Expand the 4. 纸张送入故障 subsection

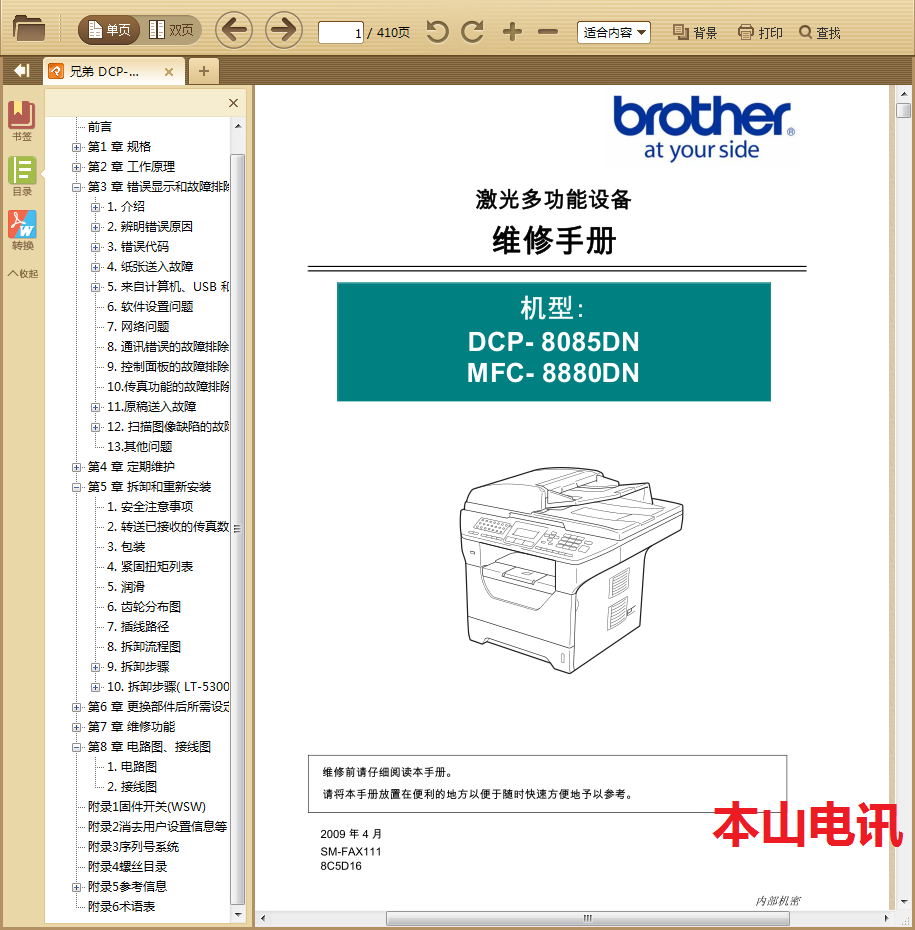coord(95,267)
